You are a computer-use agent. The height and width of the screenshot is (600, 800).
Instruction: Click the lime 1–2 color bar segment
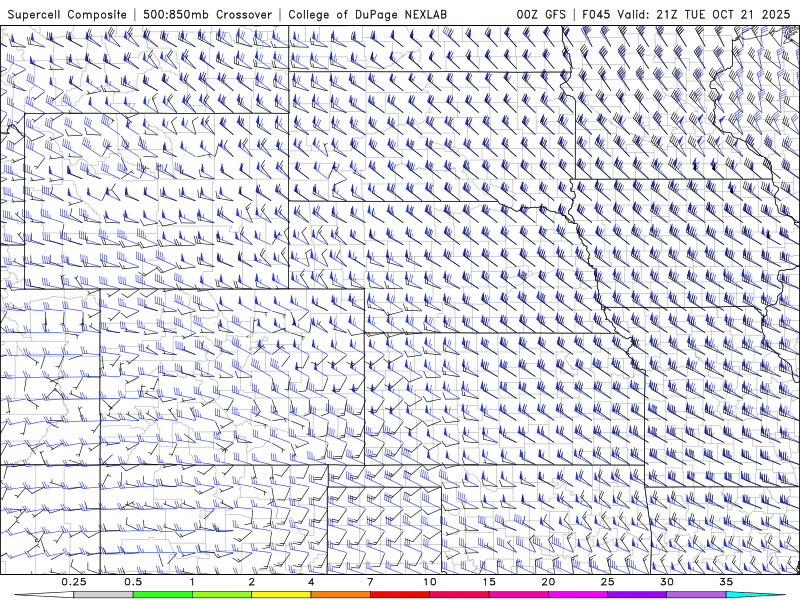[222, 595]
